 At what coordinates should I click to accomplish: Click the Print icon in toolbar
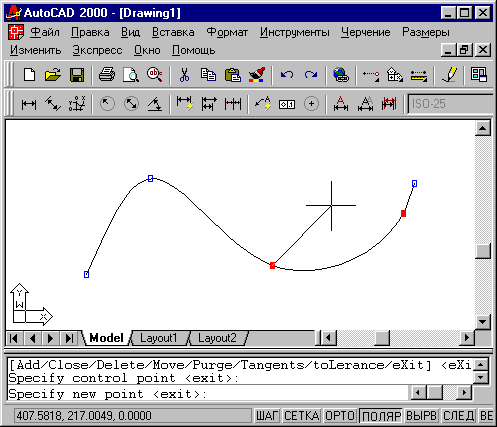(107, 75)
